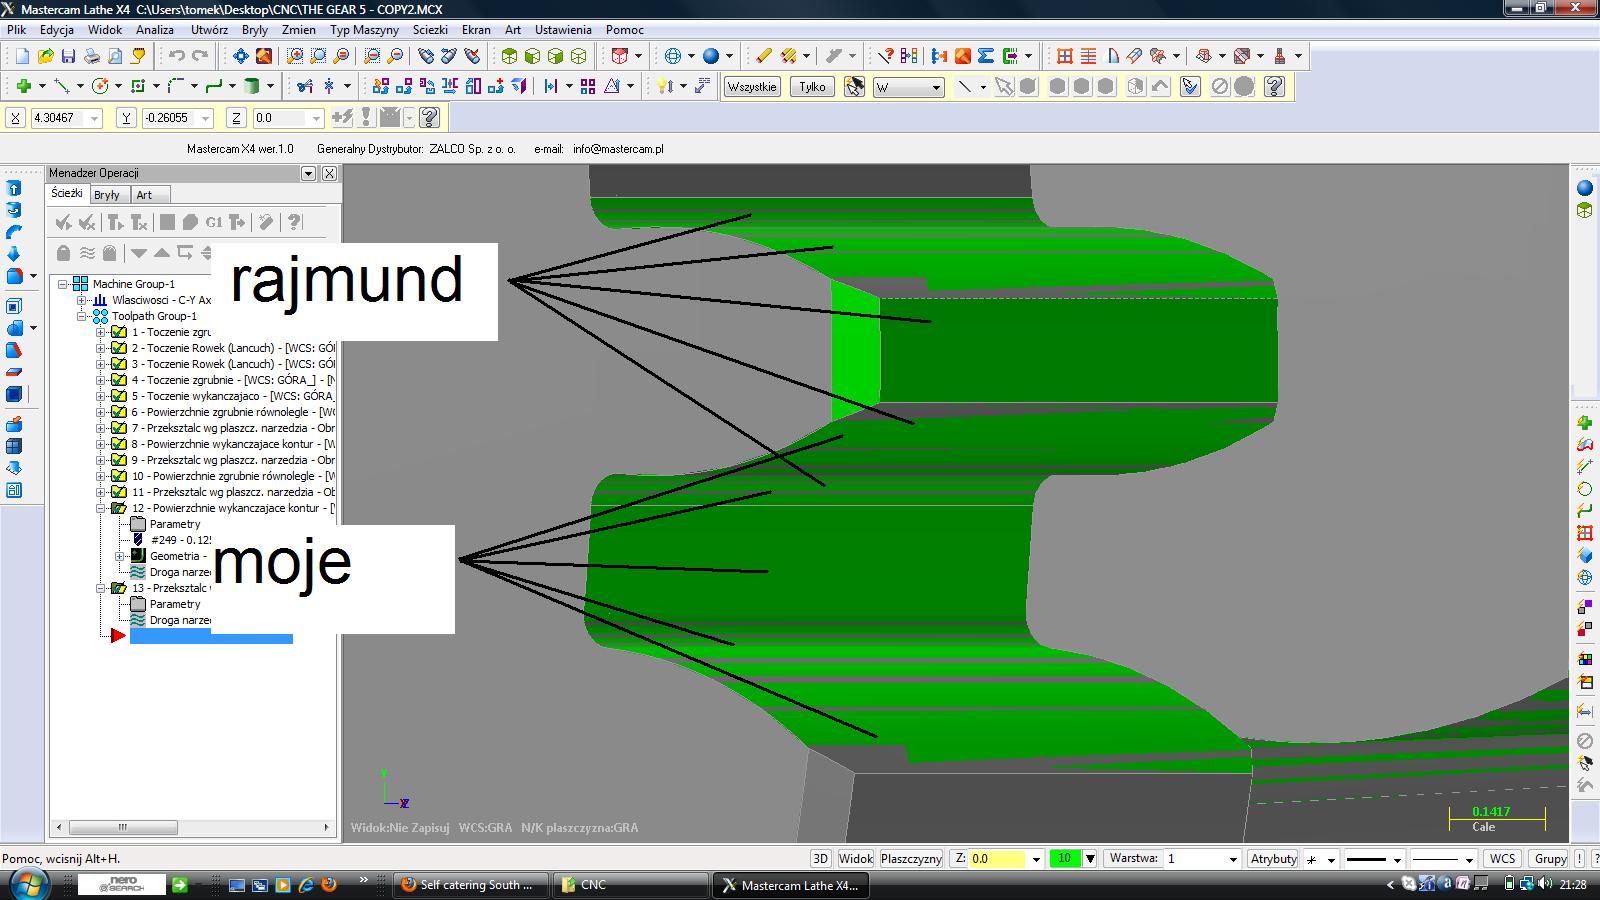Click the green cylinder primitive icon

(x=252, y=86)
